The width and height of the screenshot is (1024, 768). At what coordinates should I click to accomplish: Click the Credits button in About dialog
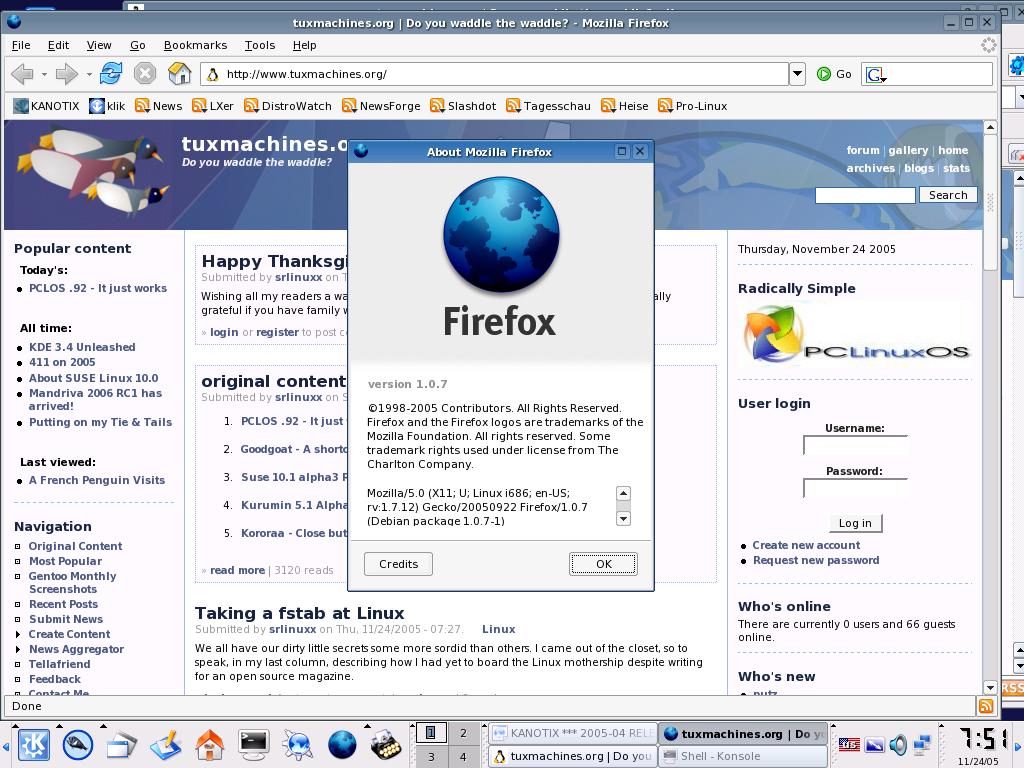[398, 564]
